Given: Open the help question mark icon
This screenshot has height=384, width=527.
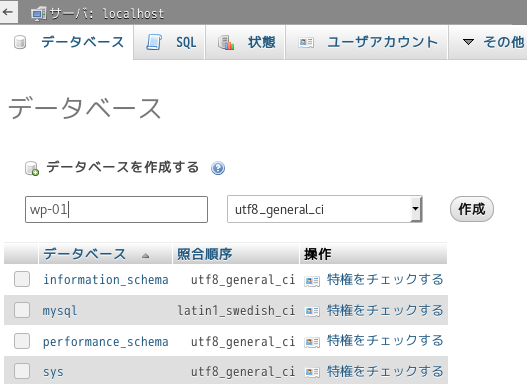Looking at the screenshot, I should tap(218, 168).
